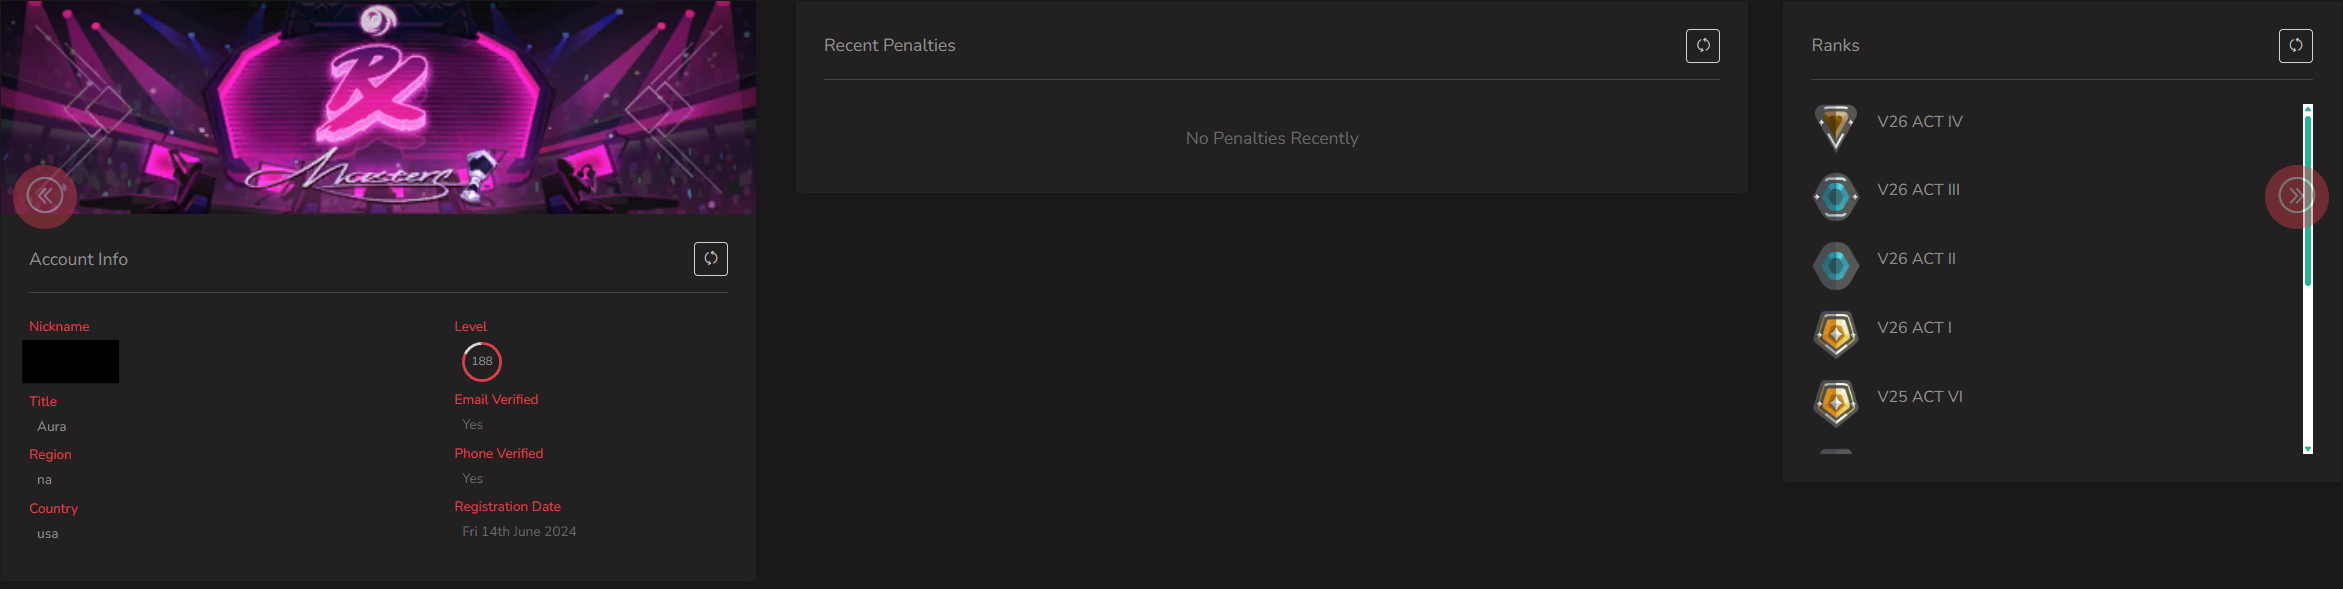Viewport: 2343px width, 589px height.
Task: Click the next double-chevron arrow button
Action: [2297, 196]
